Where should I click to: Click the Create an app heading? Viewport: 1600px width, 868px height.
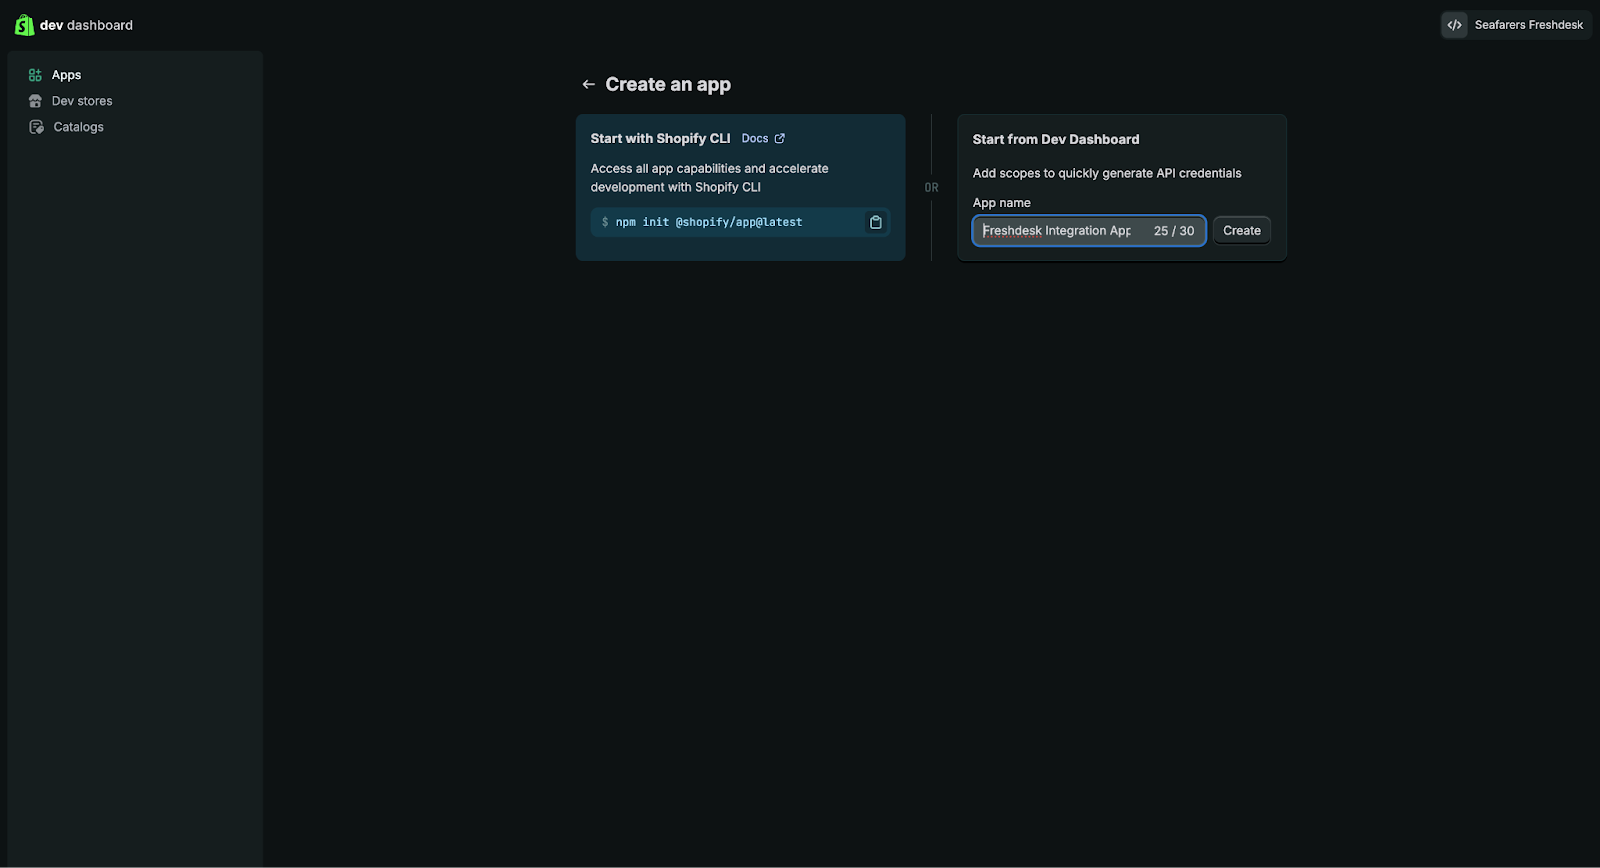[x=668, y=84]
